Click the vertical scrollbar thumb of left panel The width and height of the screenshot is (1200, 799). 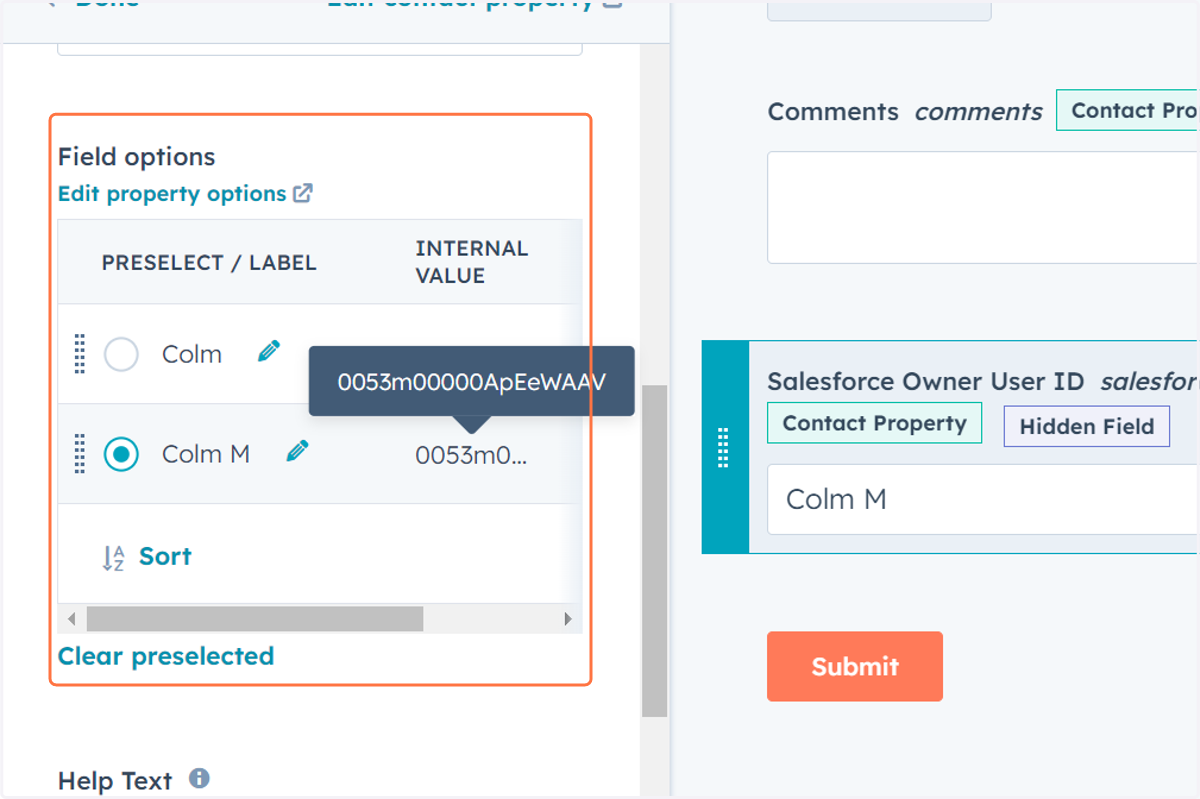(654, 551)
